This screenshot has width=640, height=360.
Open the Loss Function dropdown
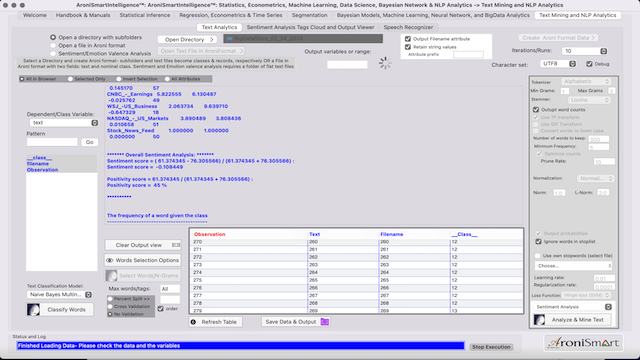pos(586,295)
